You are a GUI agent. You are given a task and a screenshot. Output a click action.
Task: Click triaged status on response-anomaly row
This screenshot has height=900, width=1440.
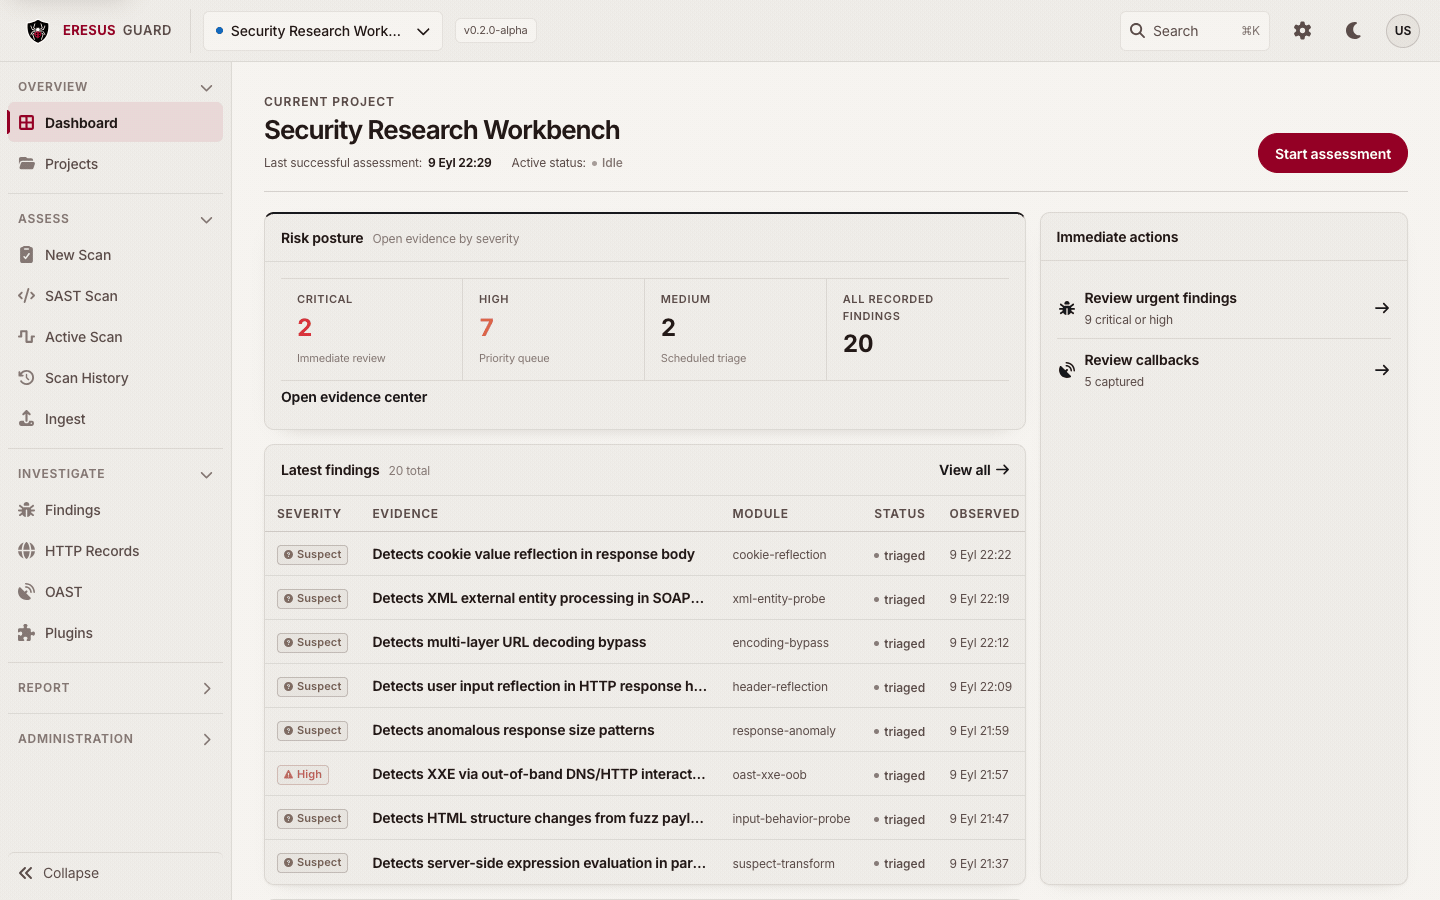899,731
